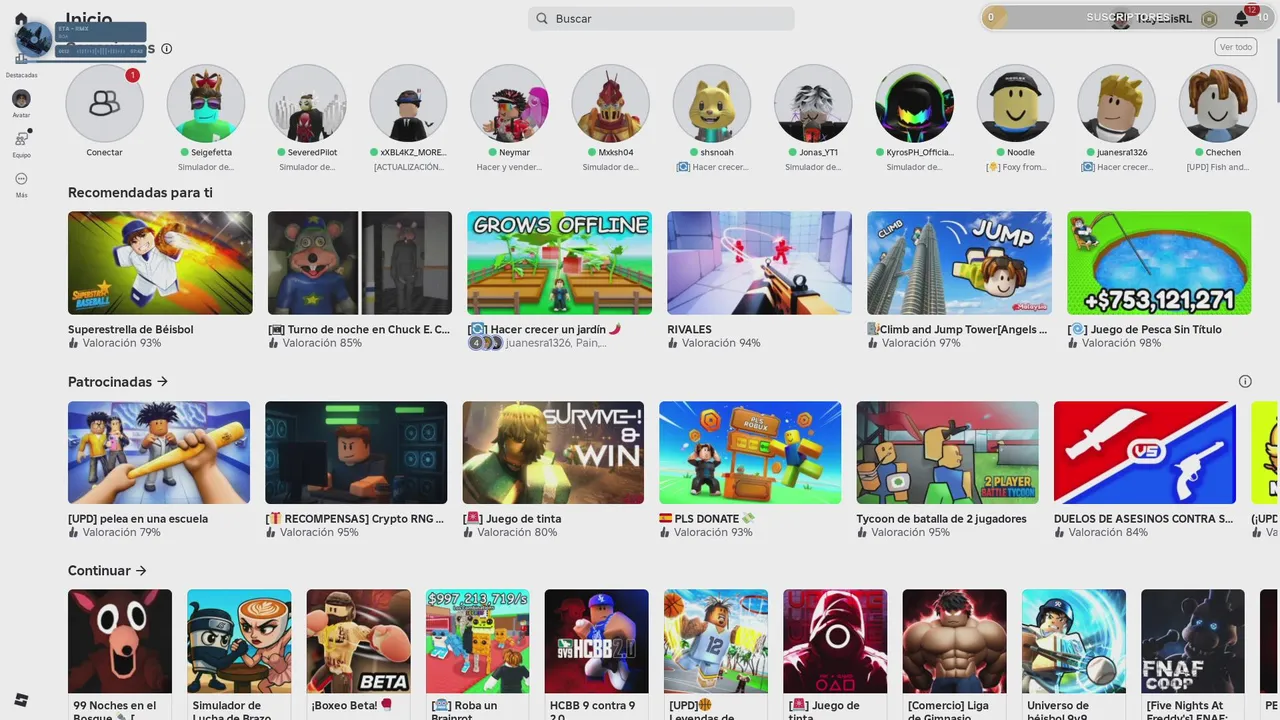Screen dimensions: 1280x720
Task: Continue Simulador de Lucha de Brazo
Action: (x=239, y=641)
